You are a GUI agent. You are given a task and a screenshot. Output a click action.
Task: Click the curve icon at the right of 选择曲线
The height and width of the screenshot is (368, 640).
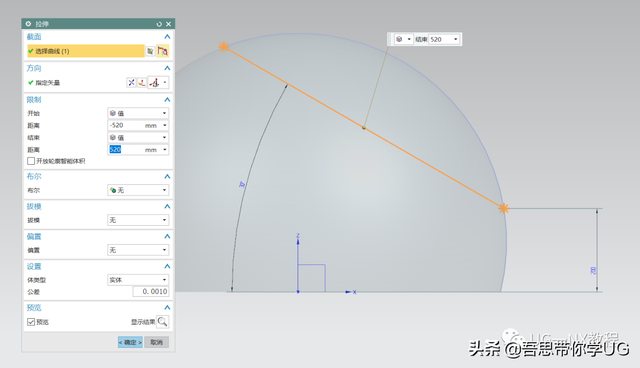pyautogui.click(x=162, y=51)
